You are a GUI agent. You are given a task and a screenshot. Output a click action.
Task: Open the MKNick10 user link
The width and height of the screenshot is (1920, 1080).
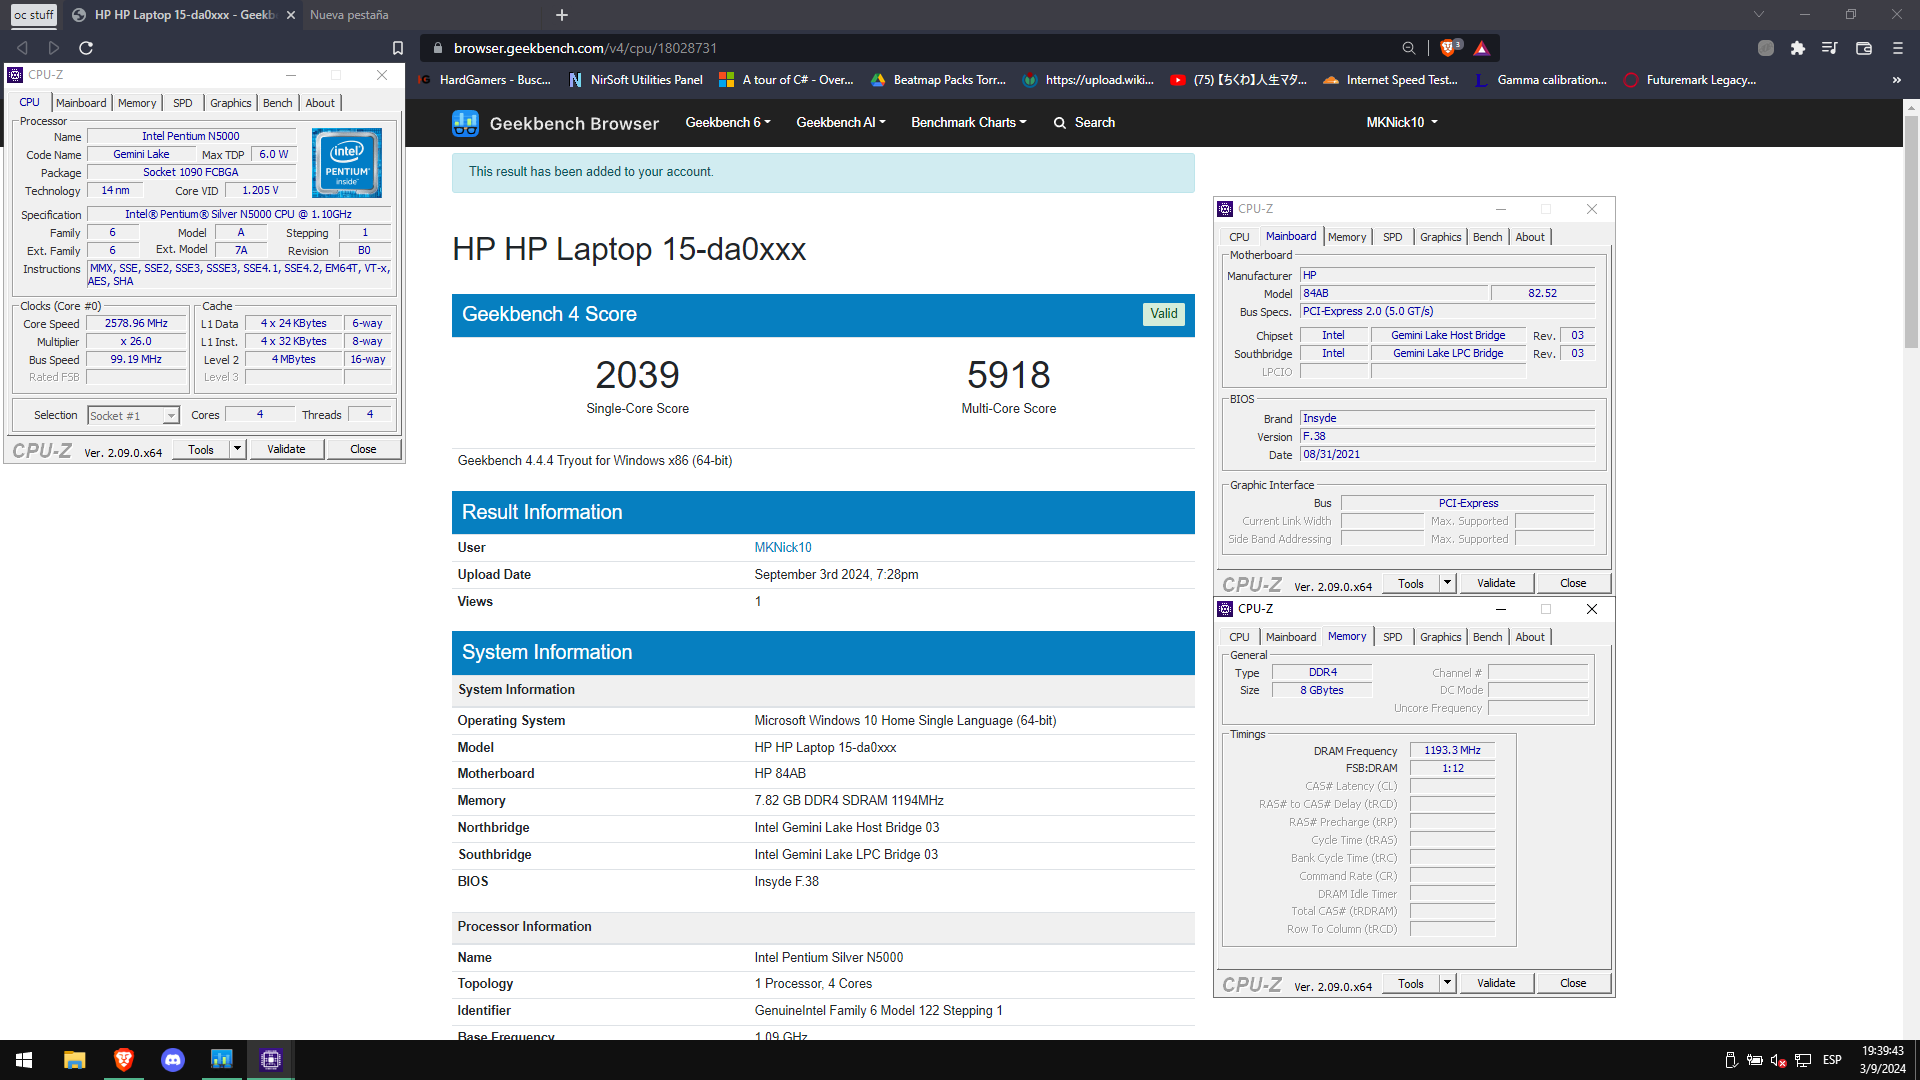(783, 547)
